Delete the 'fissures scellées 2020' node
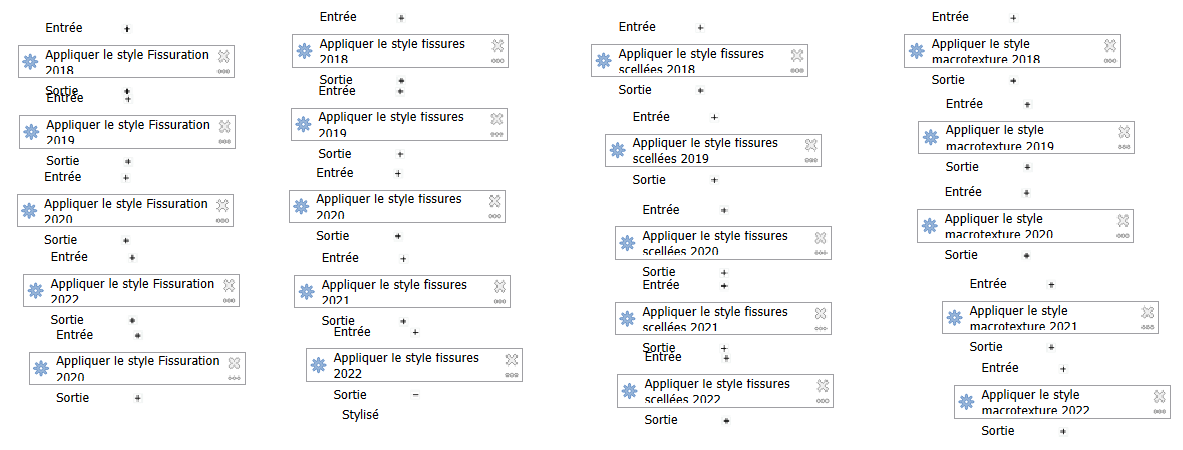 coord(820,237)
